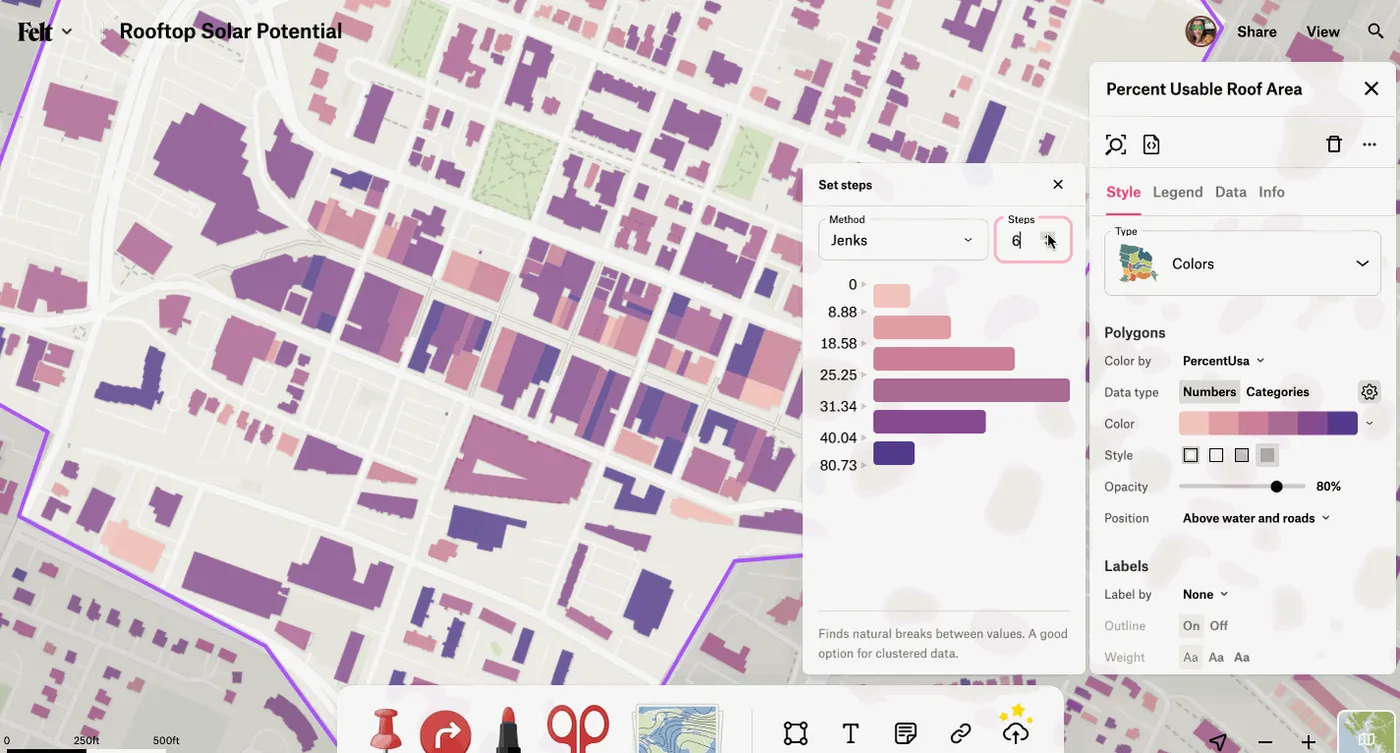
Task: Open the View menu button
Action: click(x=1323, y=32)
